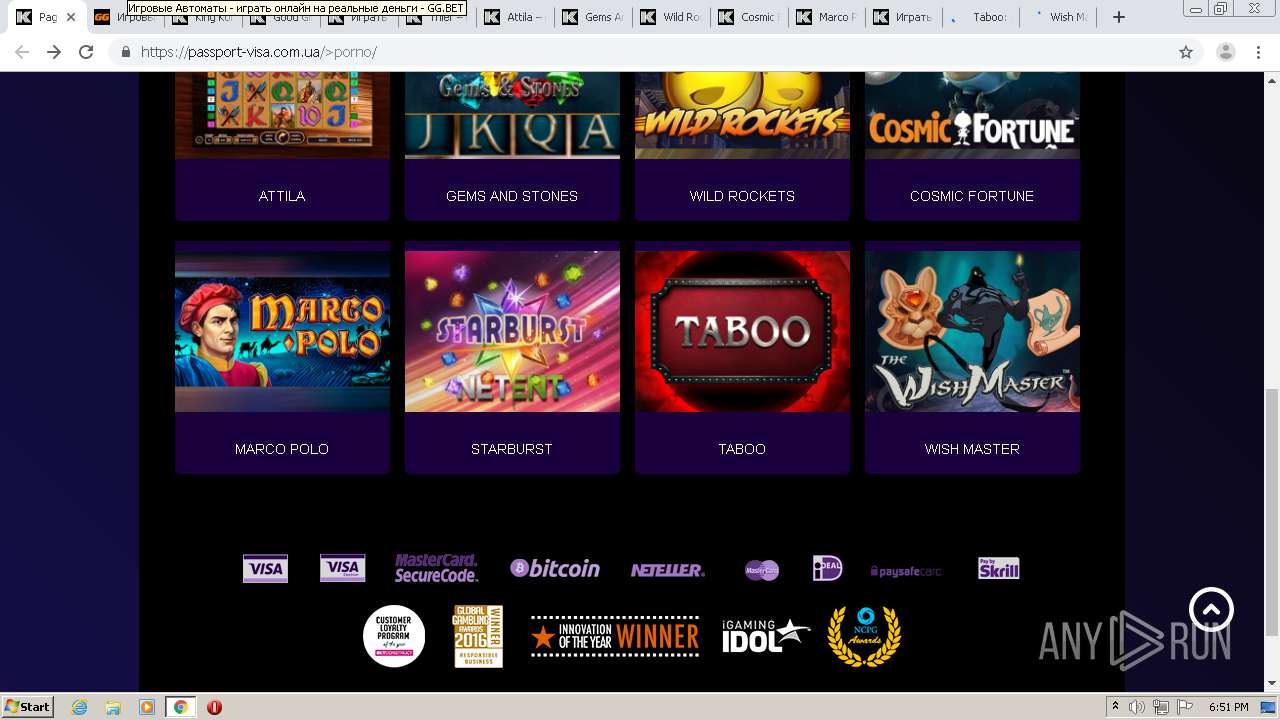The height and width of the screenshot is (720, 1280).
Task: Click the Neteller payment logo
Action: click(x=668, y=570)
